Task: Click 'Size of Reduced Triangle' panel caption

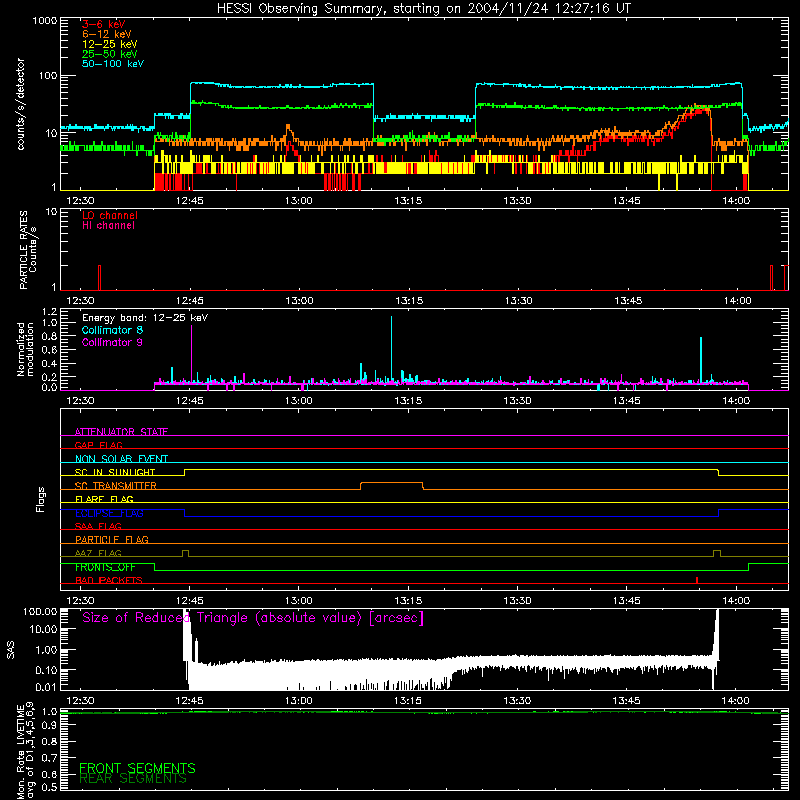Action: pos(253,618)
